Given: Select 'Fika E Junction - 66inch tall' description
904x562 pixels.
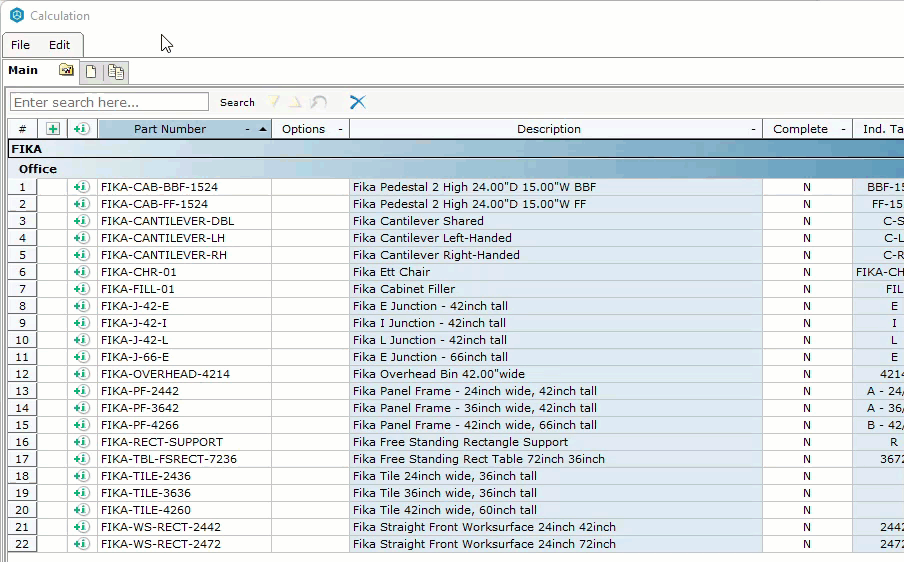Looking at the screenshot, I should (x=556, y=357).
